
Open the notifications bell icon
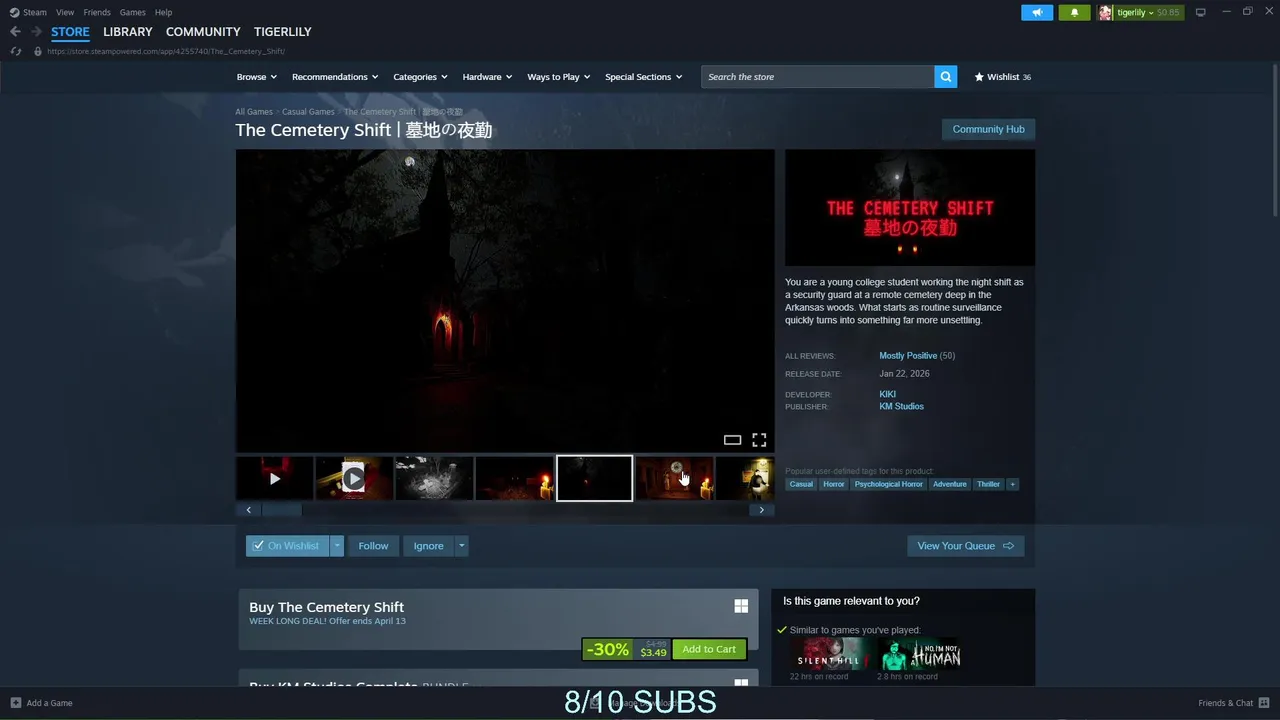pyautogui.click(x=1075, y=12)
